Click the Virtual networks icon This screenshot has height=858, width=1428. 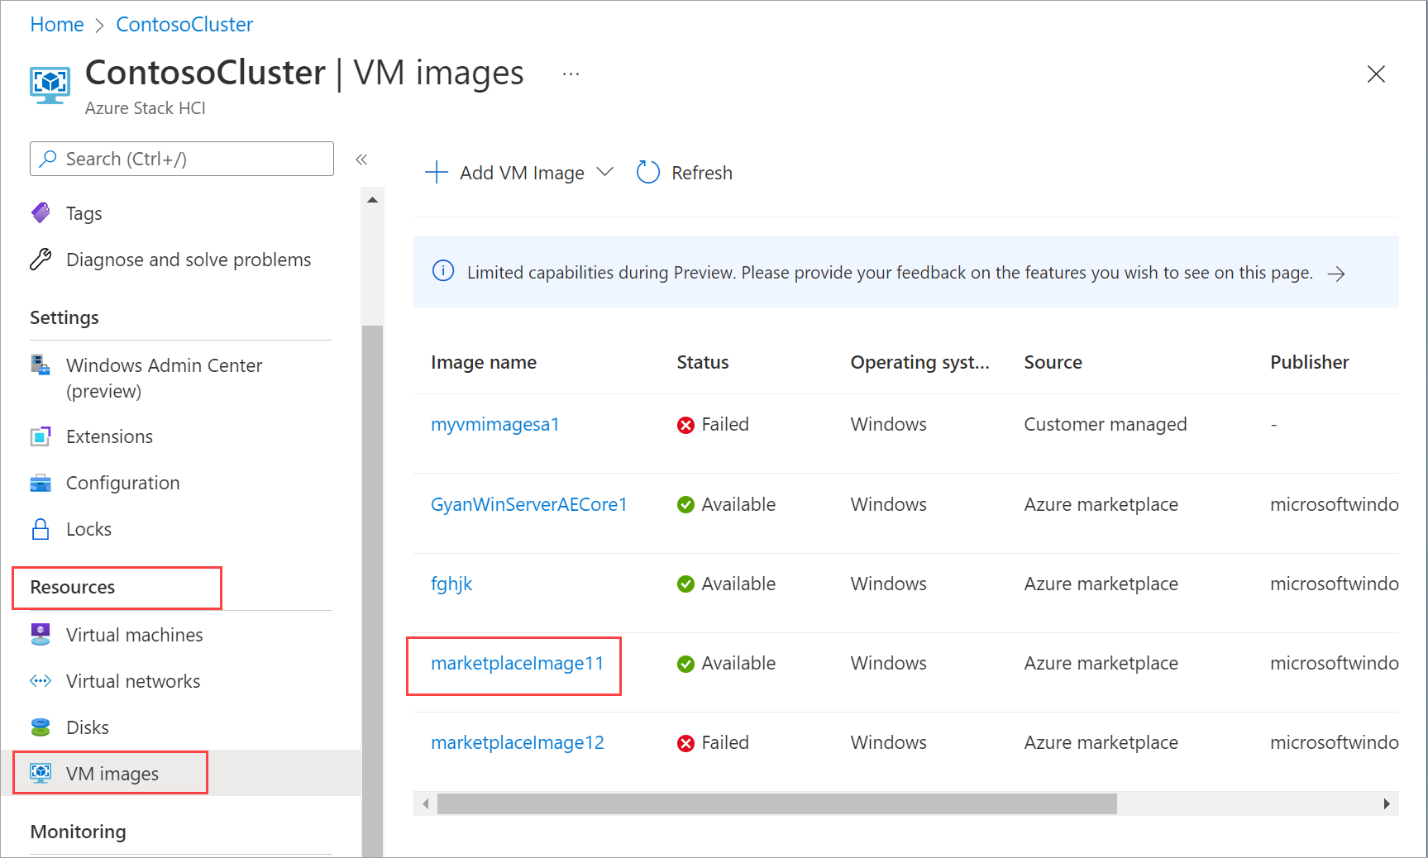[40, 681]
